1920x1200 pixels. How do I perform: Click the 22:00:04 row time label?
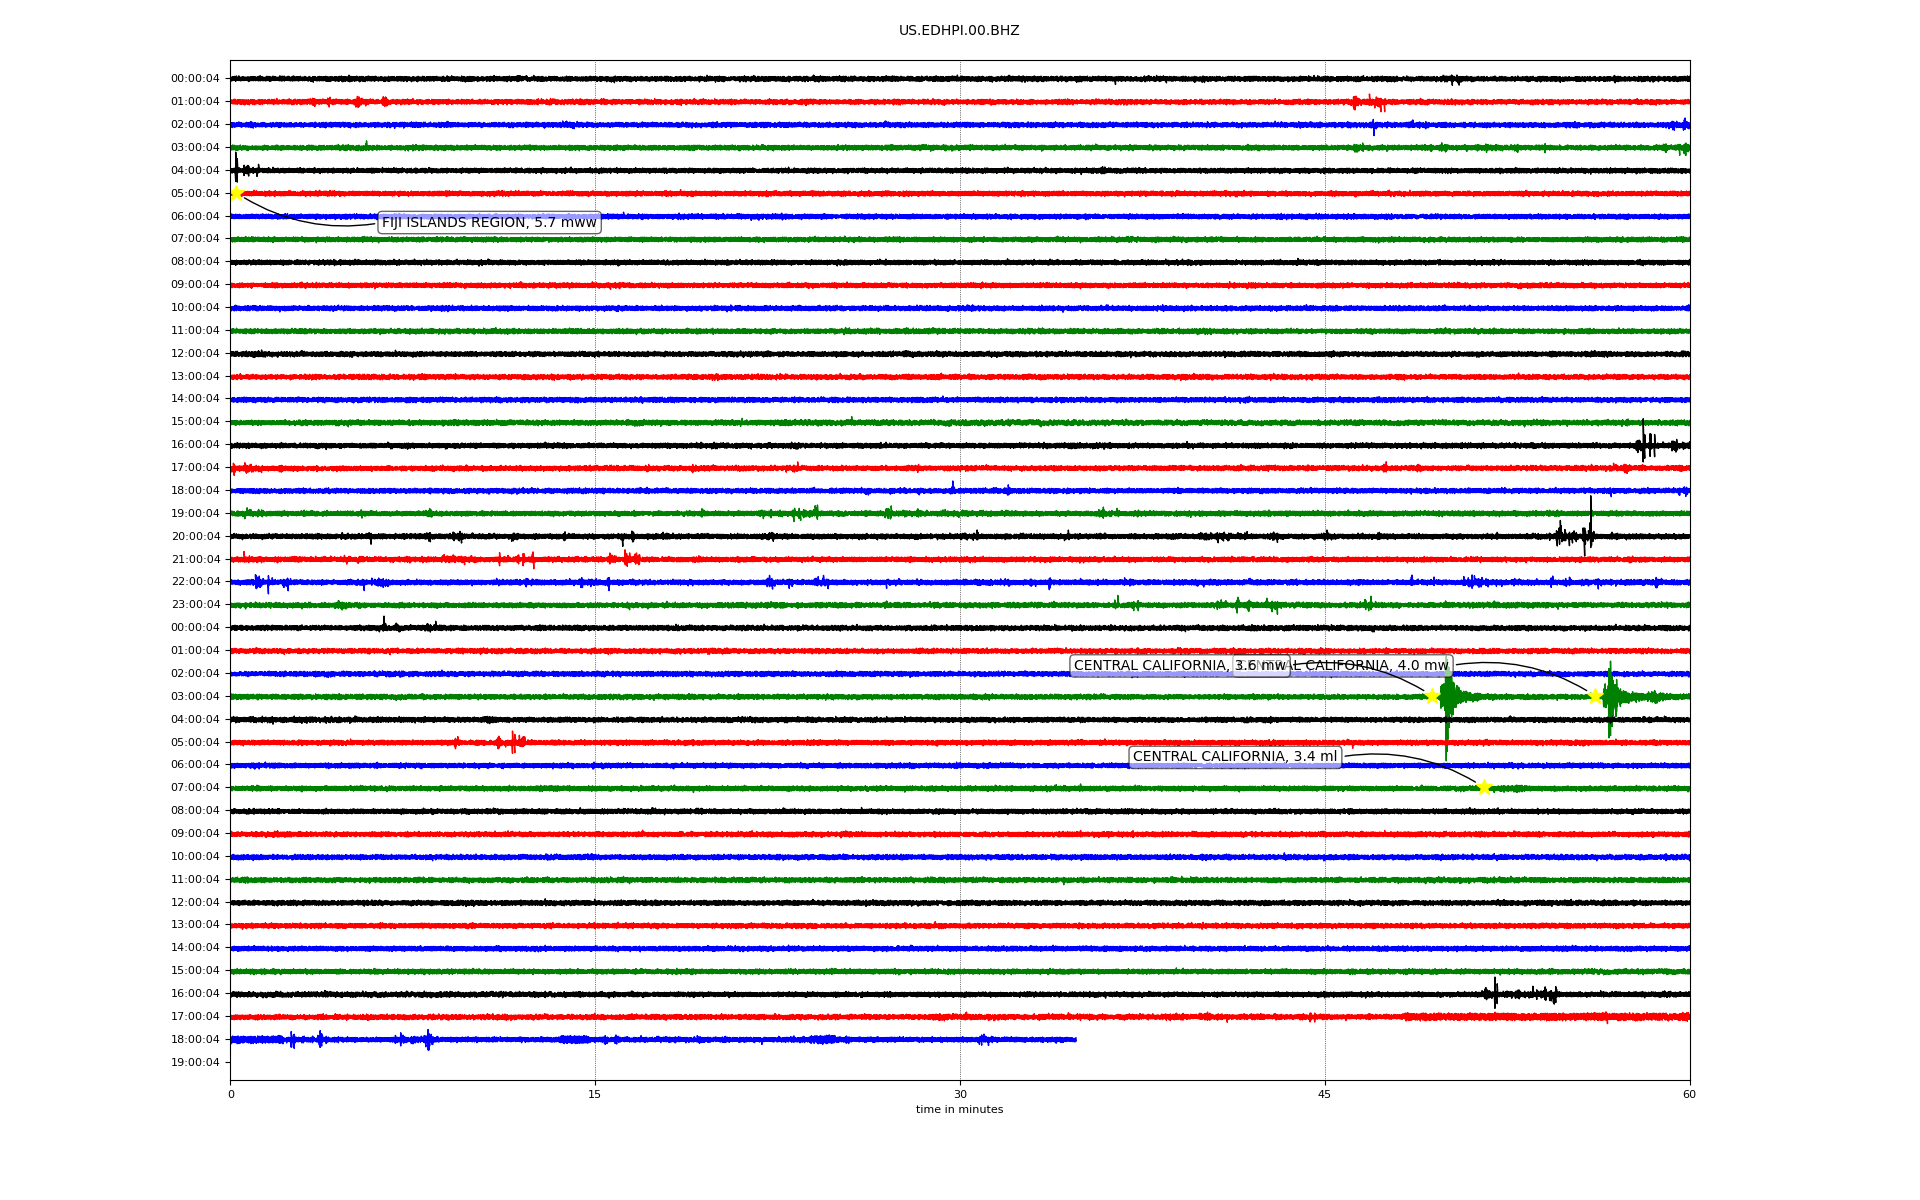pyautogui.click(x=195, y=582)
